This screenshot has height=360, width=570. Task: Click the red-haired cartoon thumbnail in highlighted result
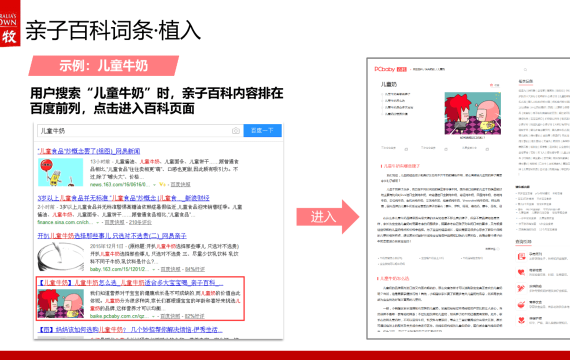[x=61, y=304]
